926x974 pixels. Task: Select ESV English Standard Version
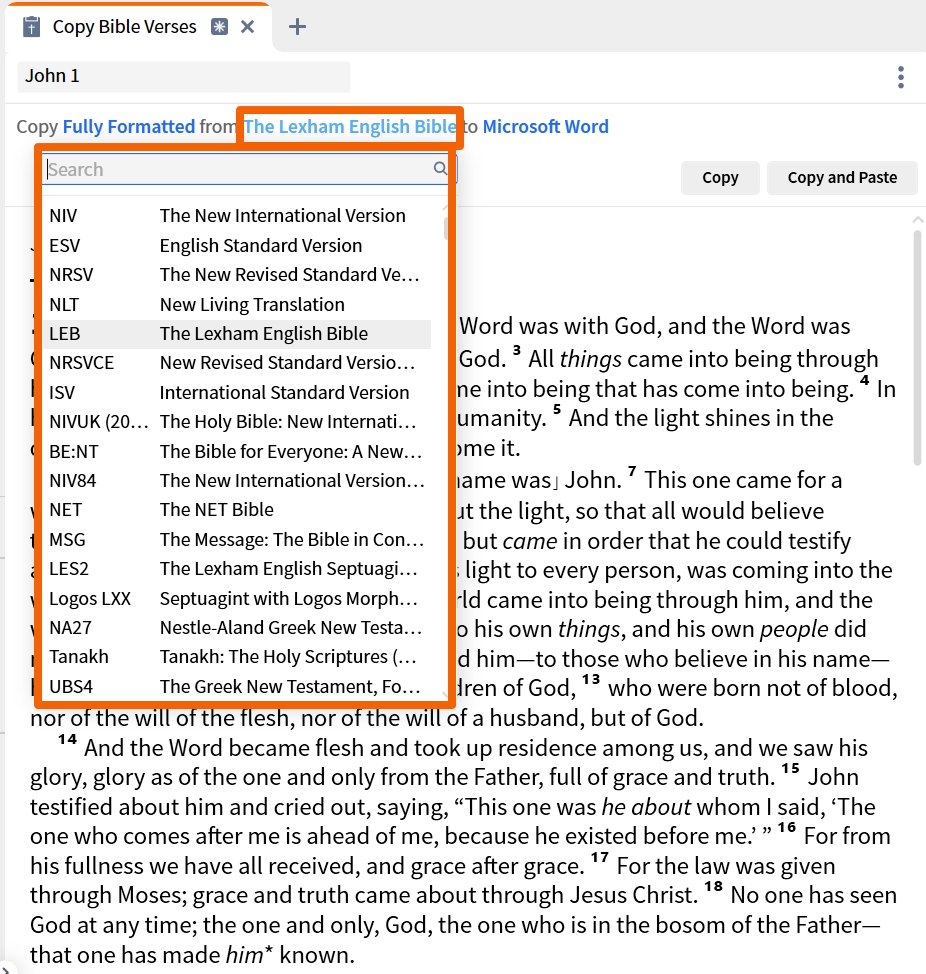237,245
